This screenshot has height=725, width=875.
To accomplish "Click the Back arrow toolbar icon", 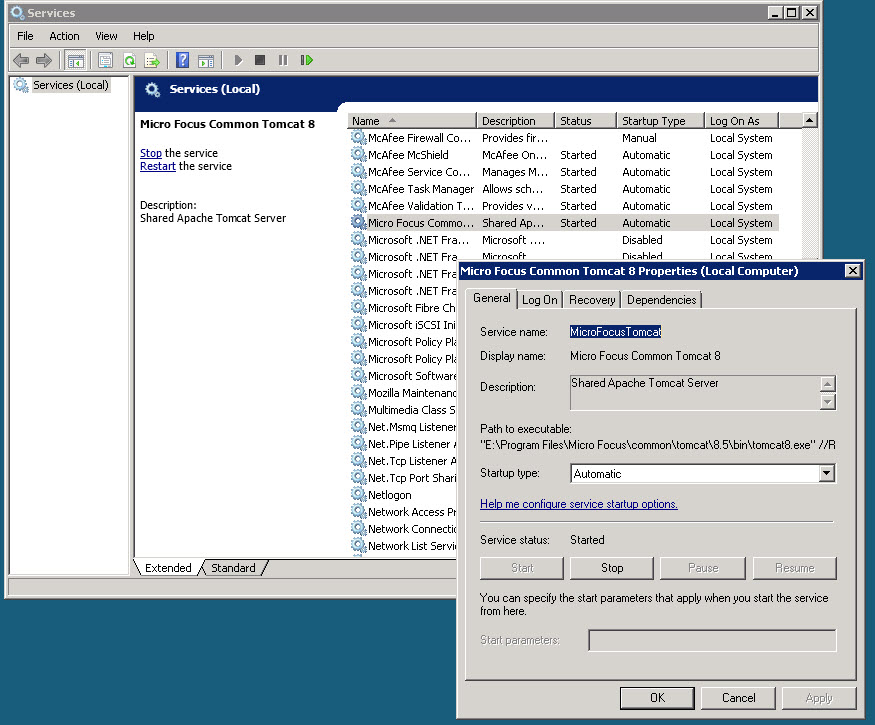I will tap(20, 61).
